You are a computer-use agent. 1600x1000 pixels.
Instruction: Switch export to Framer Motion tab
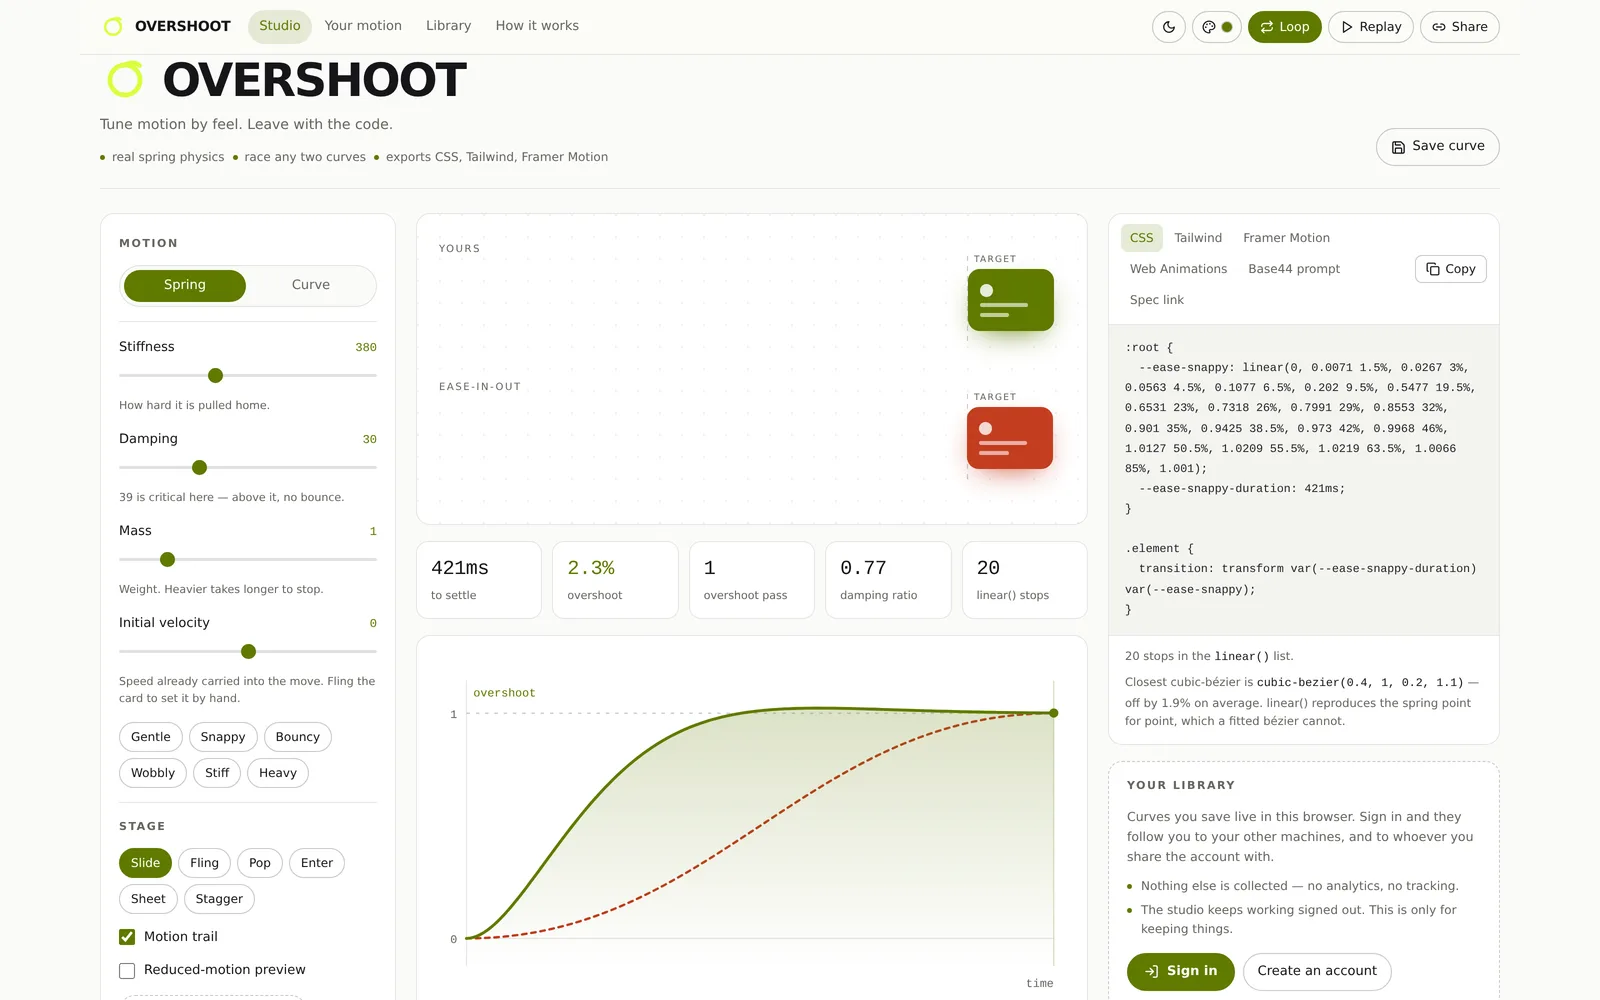[1286, 238]
